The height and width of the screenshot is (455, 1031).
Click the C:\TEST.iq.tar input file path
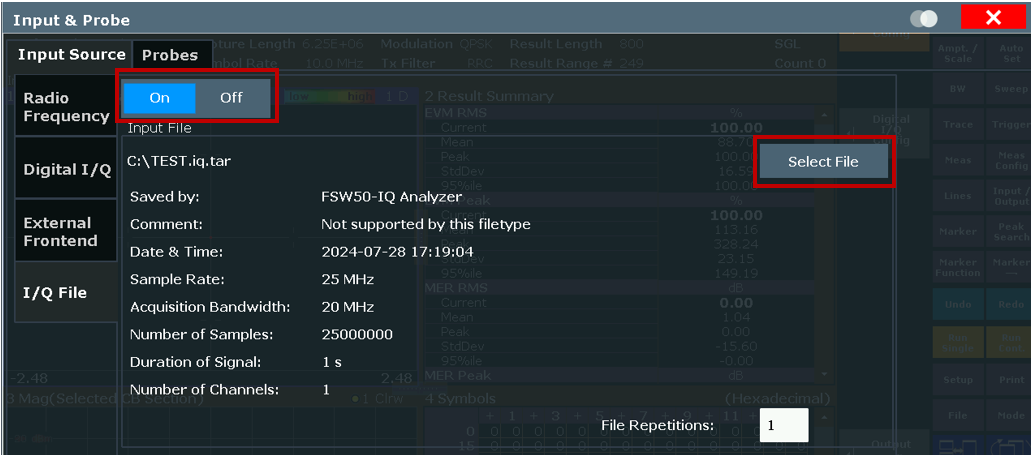pyautogui.click(x=179, y=162)
